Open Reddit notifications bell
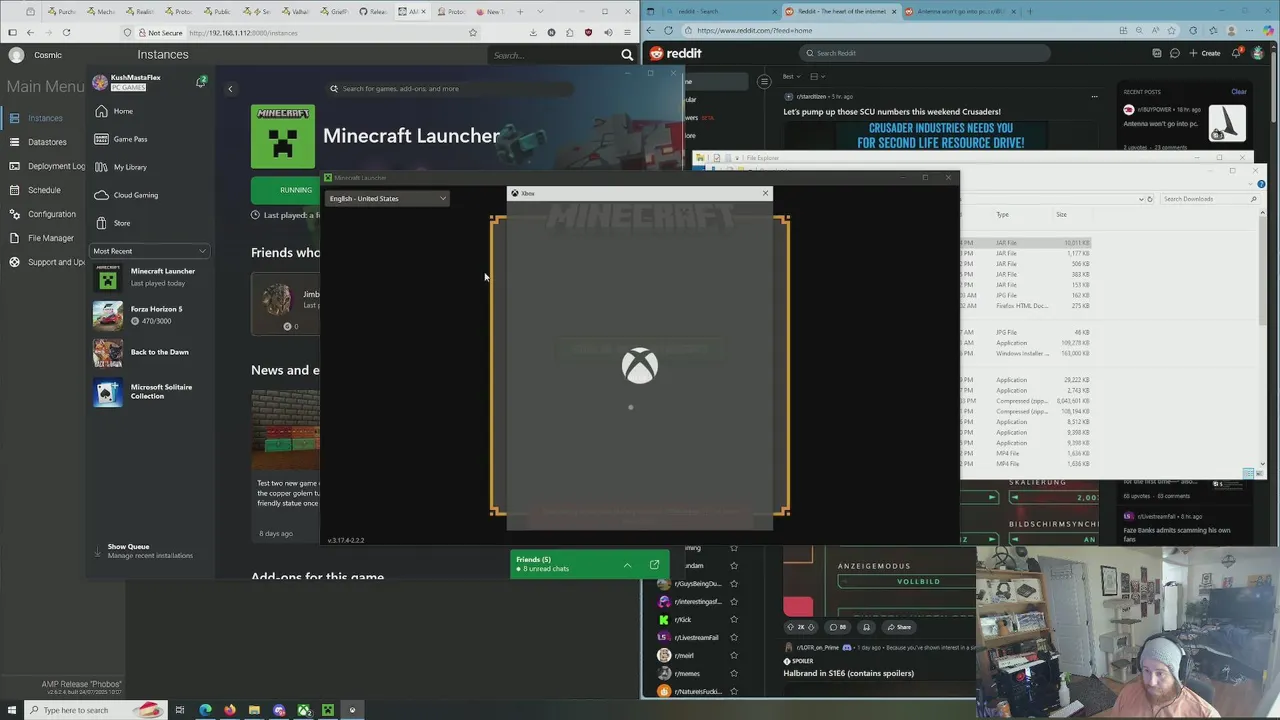This screenshot has width=1280, height=720. [1238, 53]
